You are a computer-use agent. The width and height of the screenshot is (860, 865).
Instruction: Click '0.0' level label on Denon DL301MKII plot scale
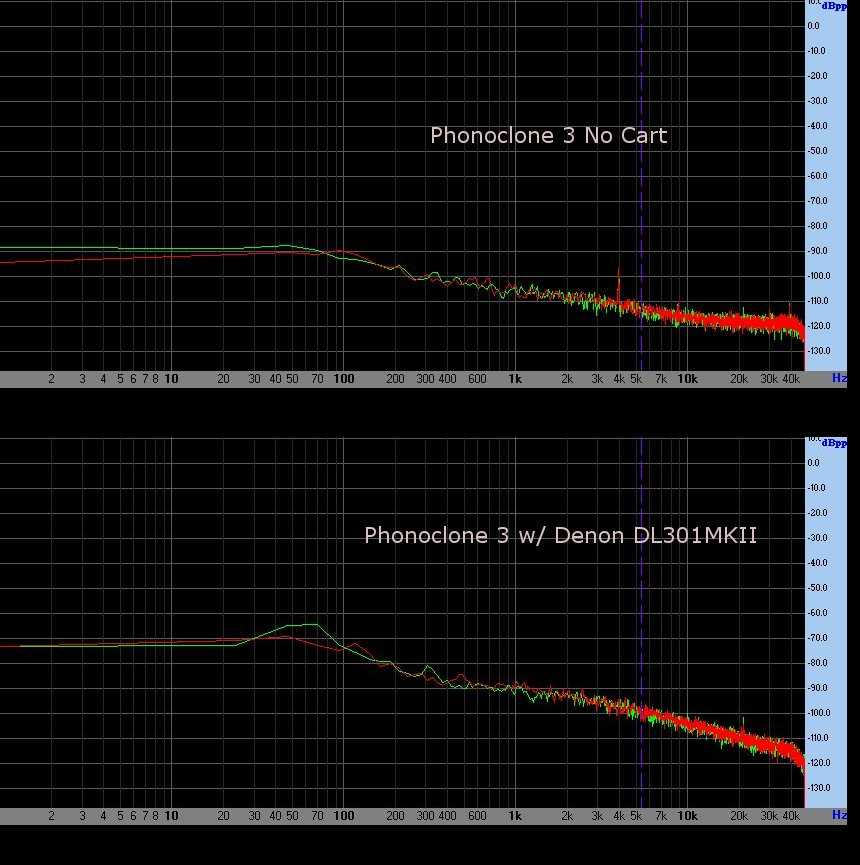[814, 463]
